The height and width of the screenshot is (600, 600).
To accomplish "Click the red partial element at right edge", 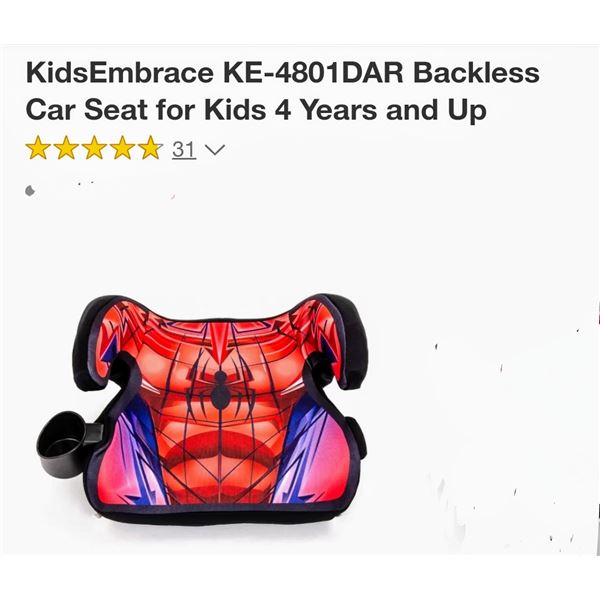I will (598, 312).
